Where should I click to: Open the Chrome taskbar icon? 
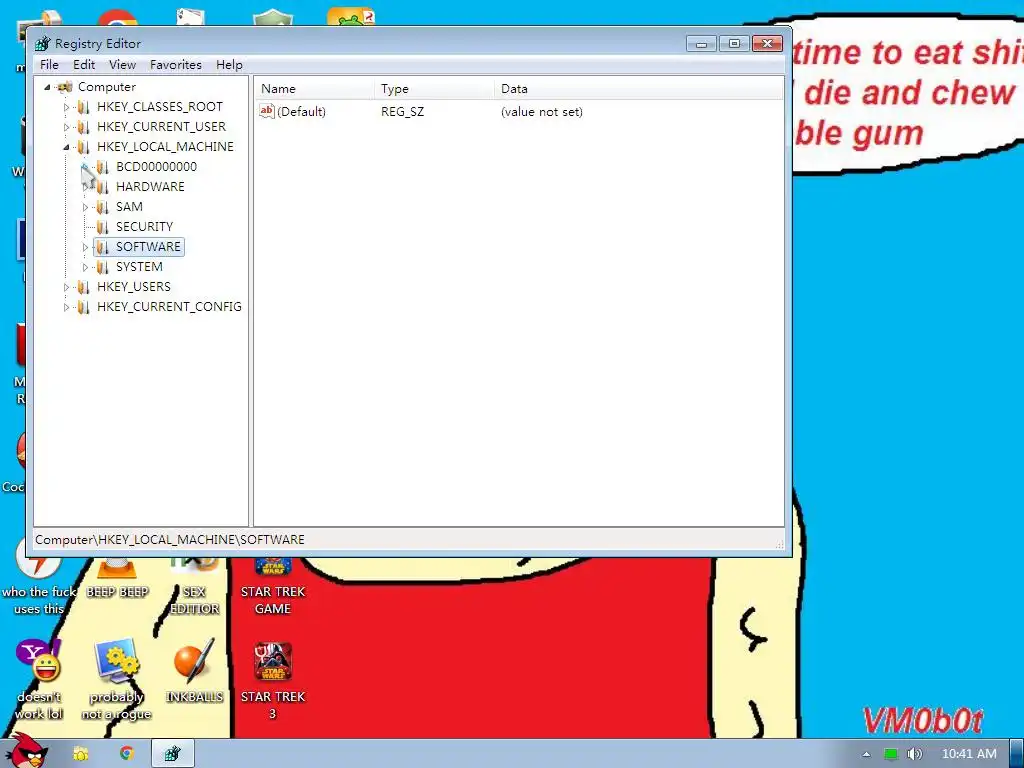(x=126, y=754)
